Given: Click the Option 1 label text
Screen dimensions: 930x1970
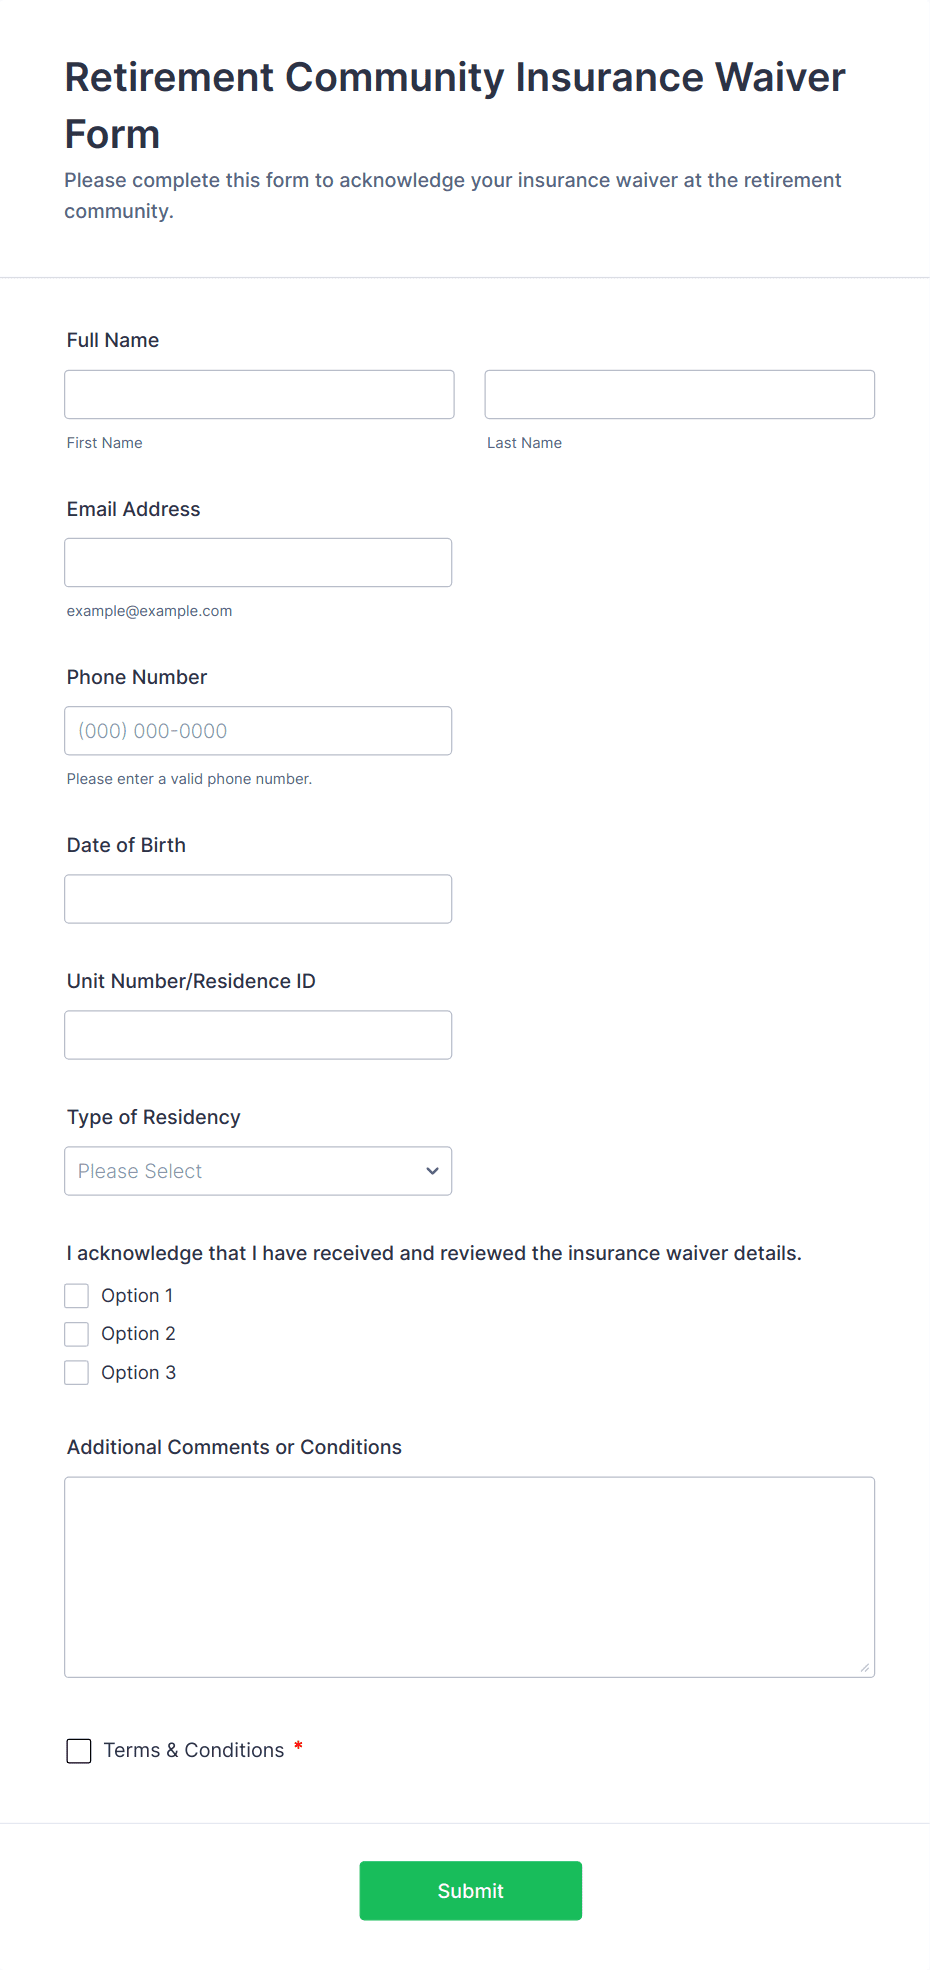Looking at the screenshot, I should click(137, 1296).
